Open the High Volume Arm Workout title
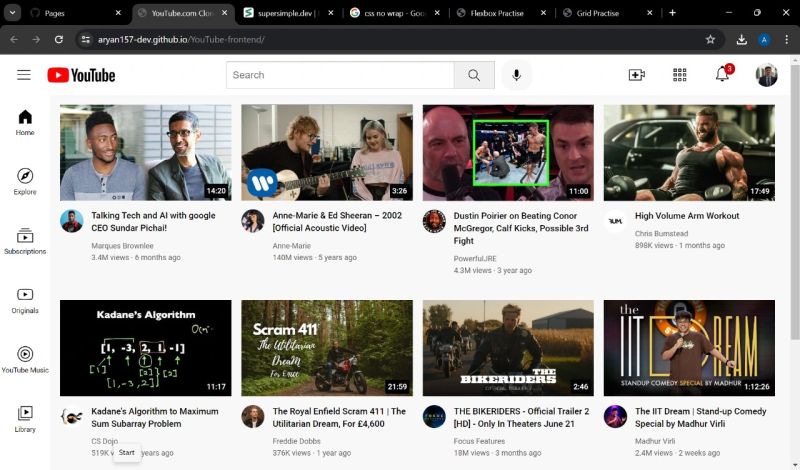The width and height of the screenshot is (800, 470). (x=687, y=216)
